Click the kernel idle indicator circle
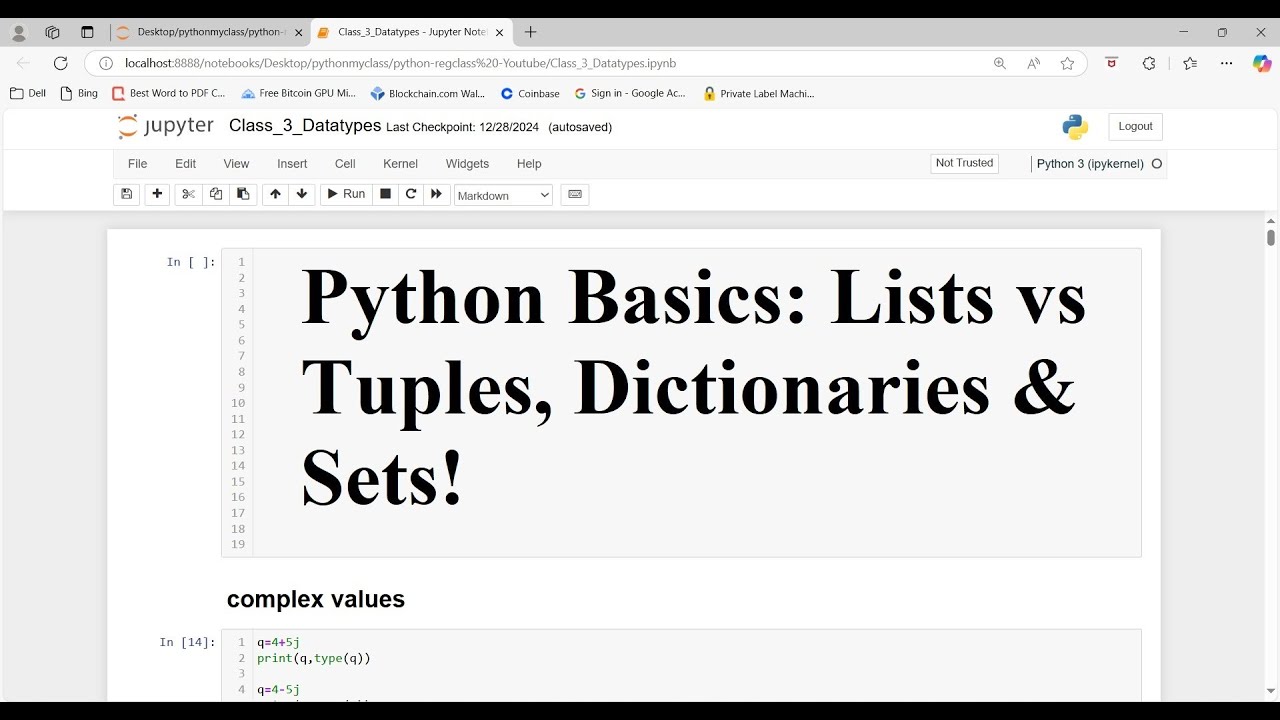 (1157, 164)
